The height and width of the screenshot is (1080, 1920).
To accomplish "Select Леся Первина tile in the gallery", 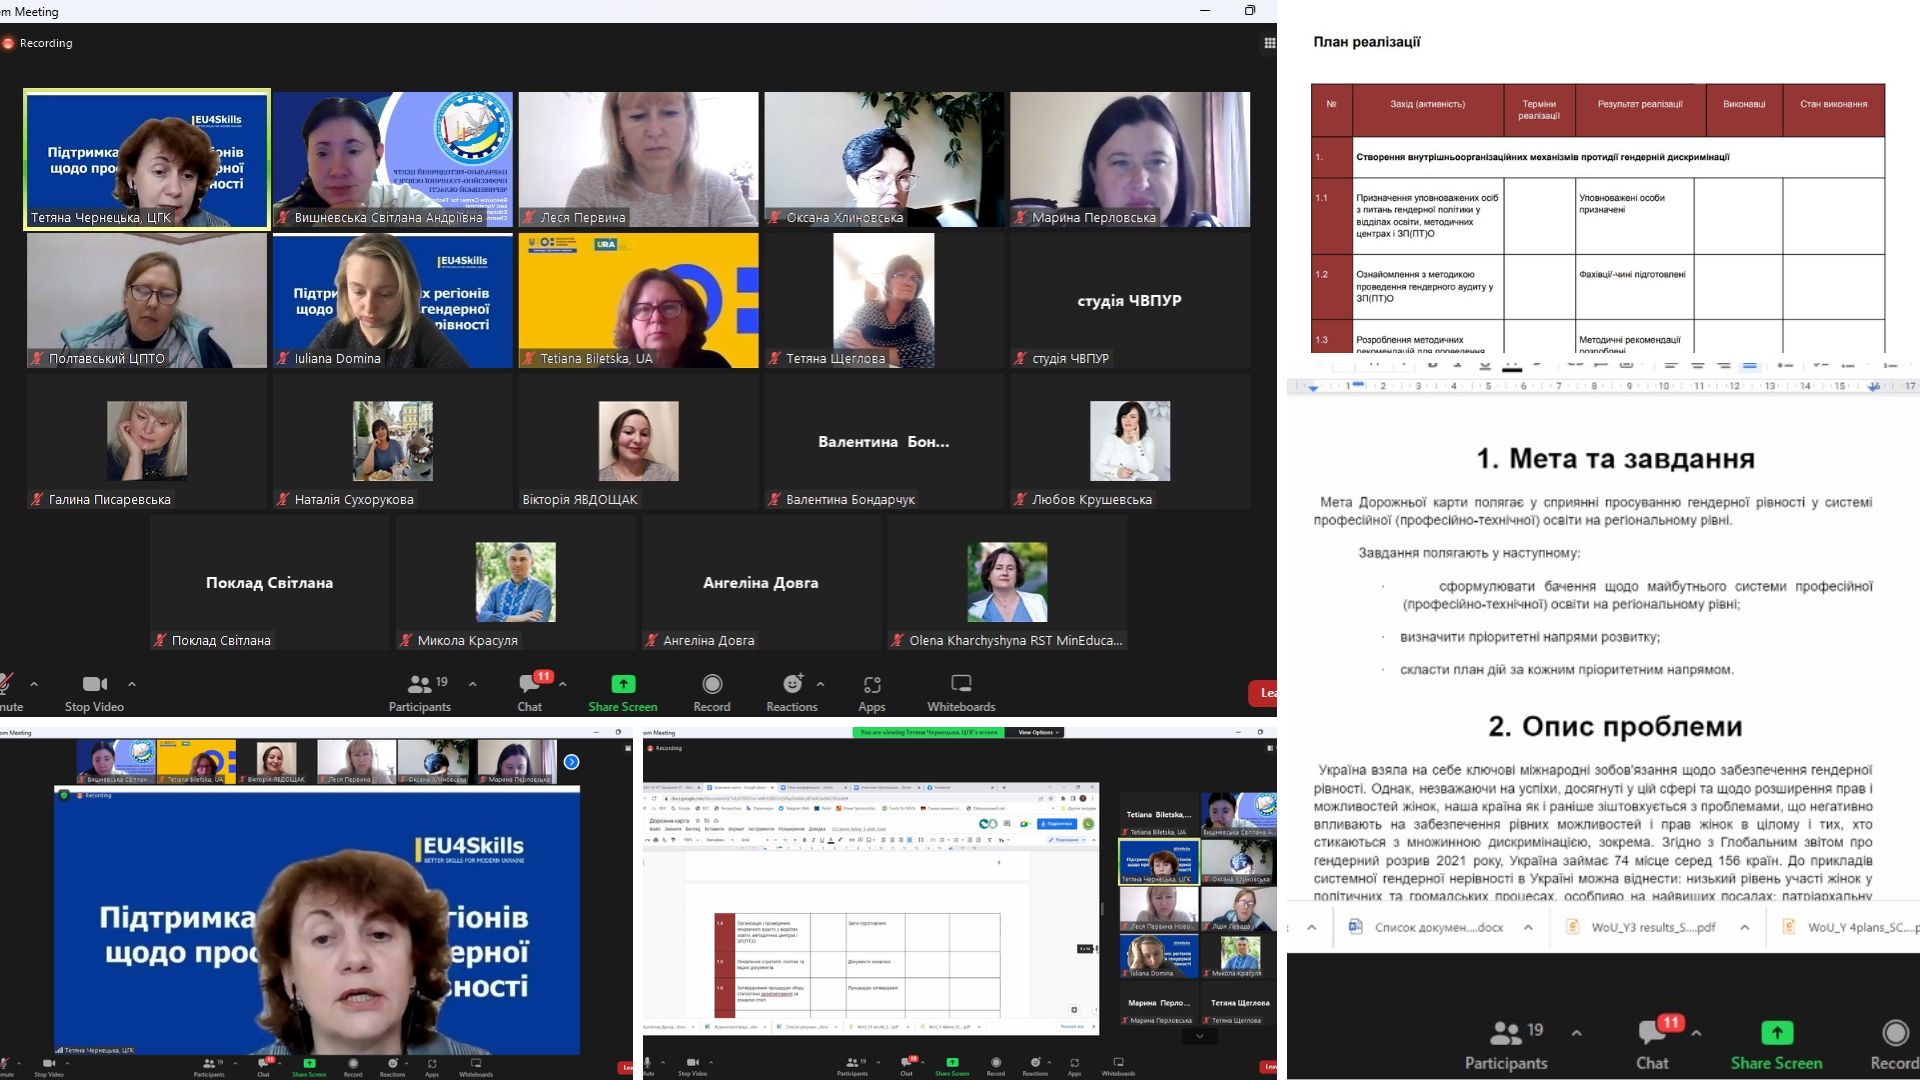I will [x=639, y=160].
